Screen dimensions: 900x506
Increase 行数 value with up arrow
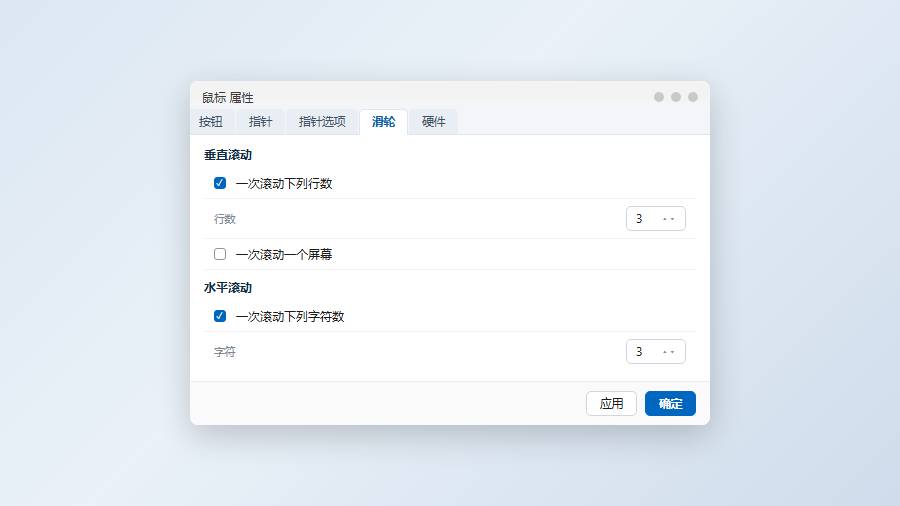(x=665, y=219)
